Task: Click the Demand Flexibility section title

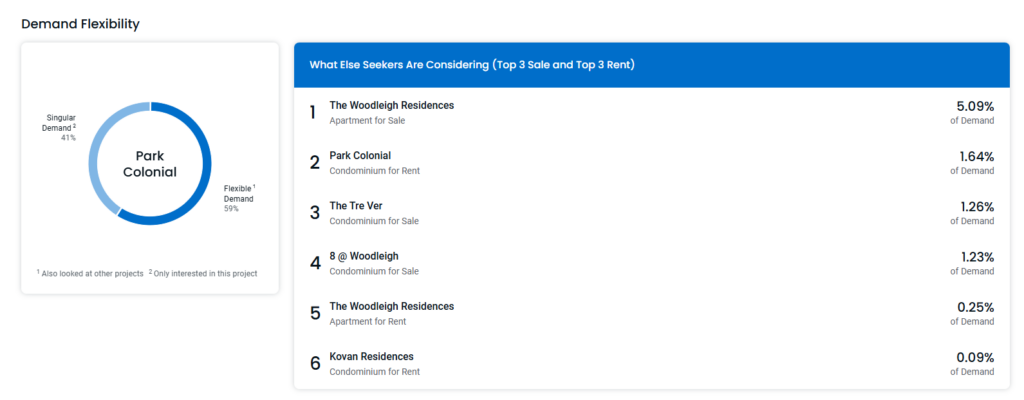Action: (80, 24)
